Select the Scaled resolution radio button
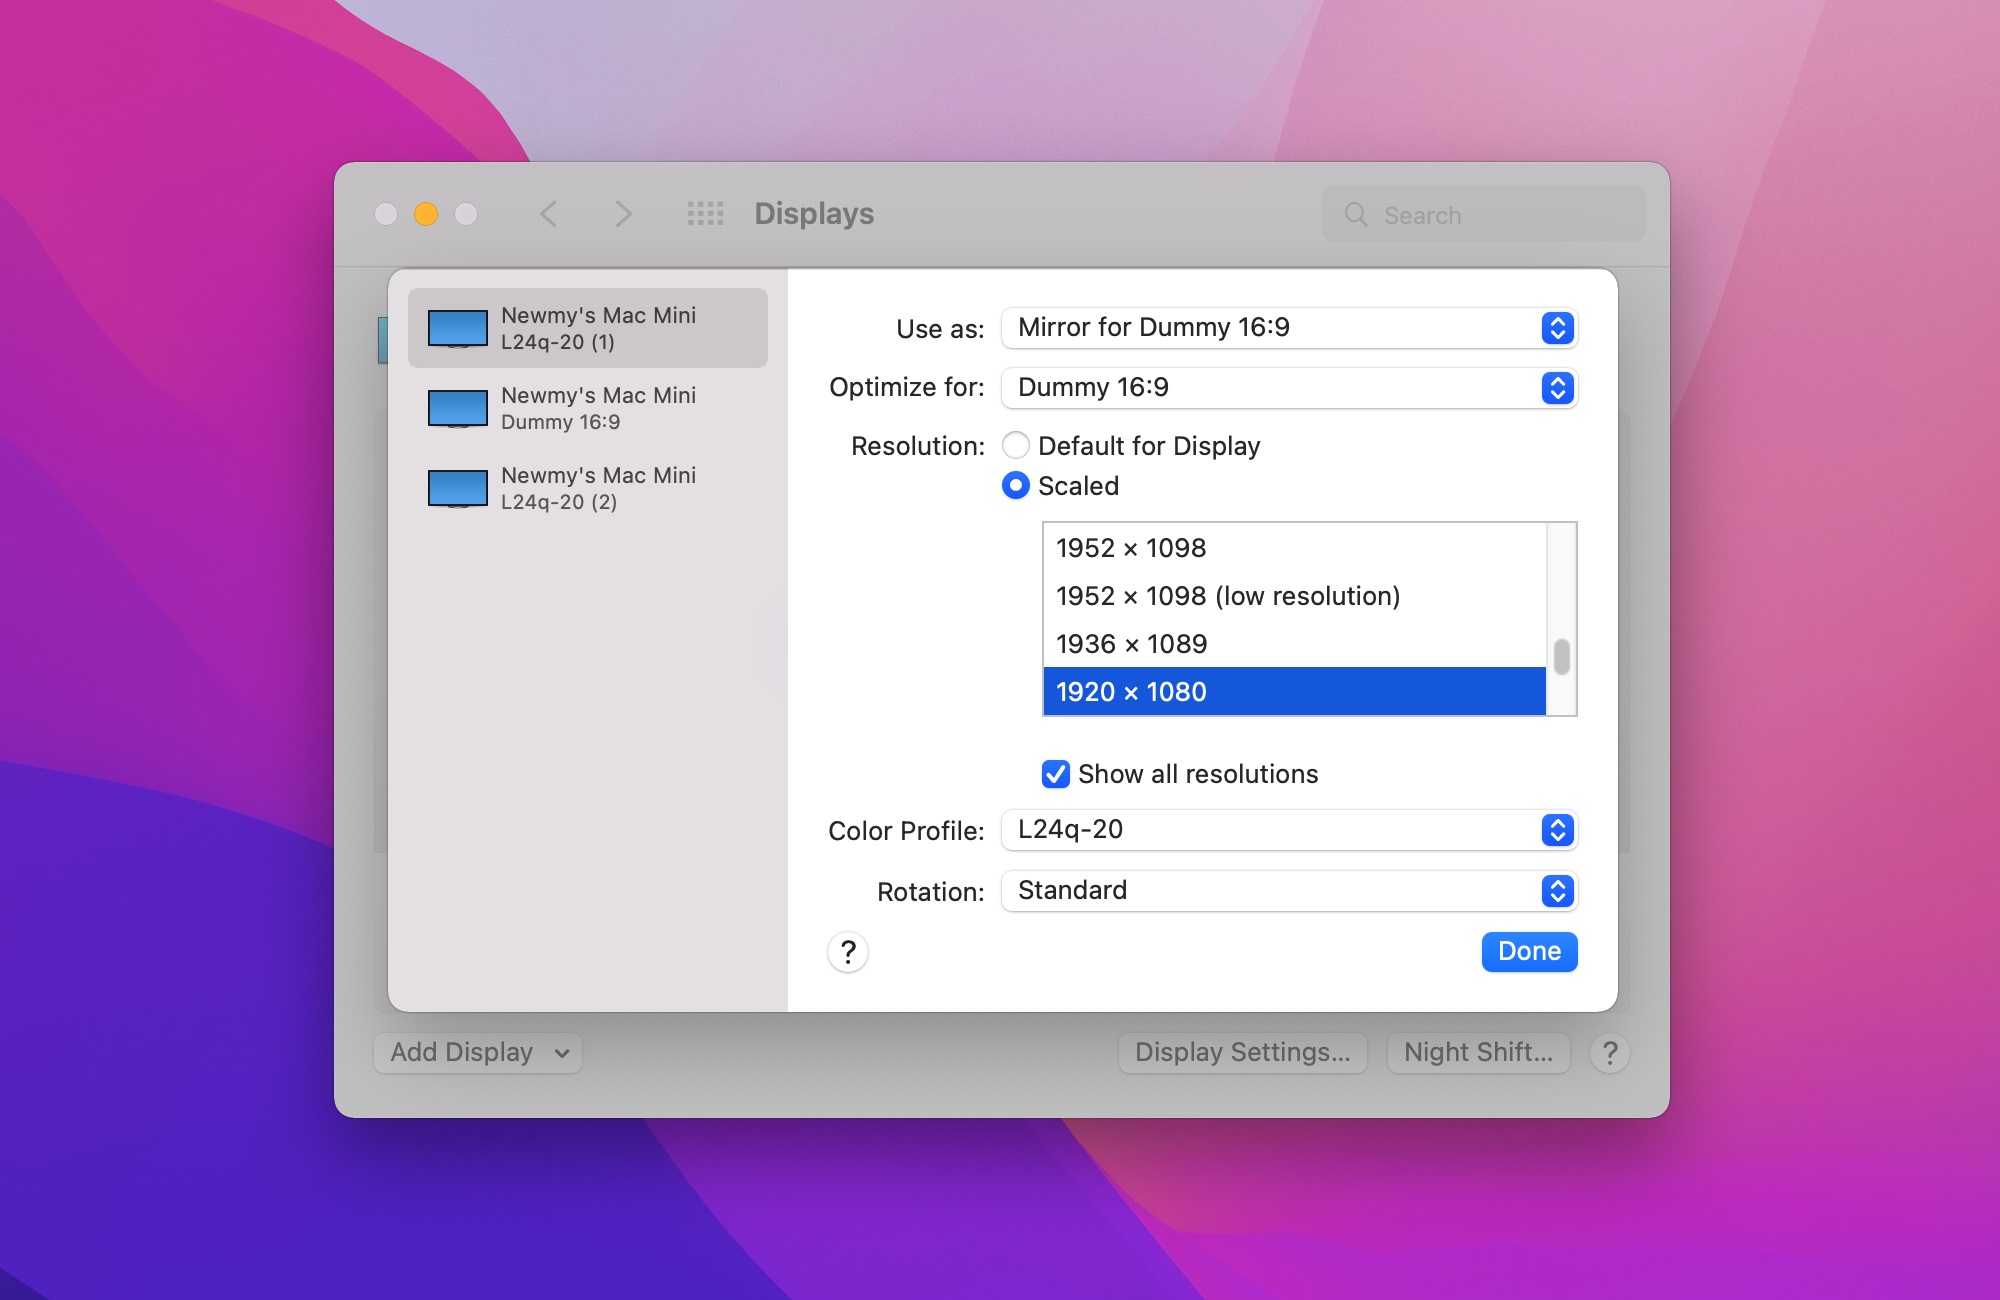The image size is (2000, 1300). [1016, 485]
